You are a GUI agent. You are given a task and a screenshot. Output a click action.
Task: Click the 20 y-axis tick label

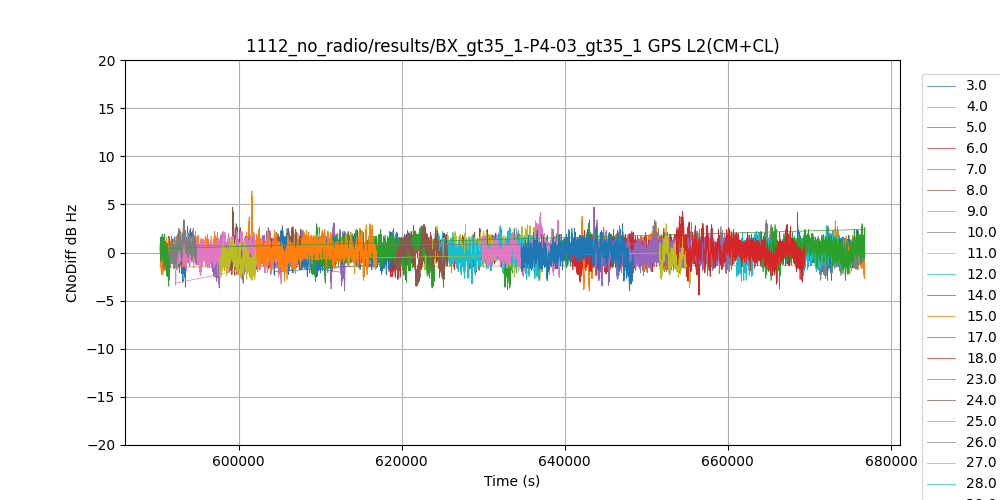[106, 61]
